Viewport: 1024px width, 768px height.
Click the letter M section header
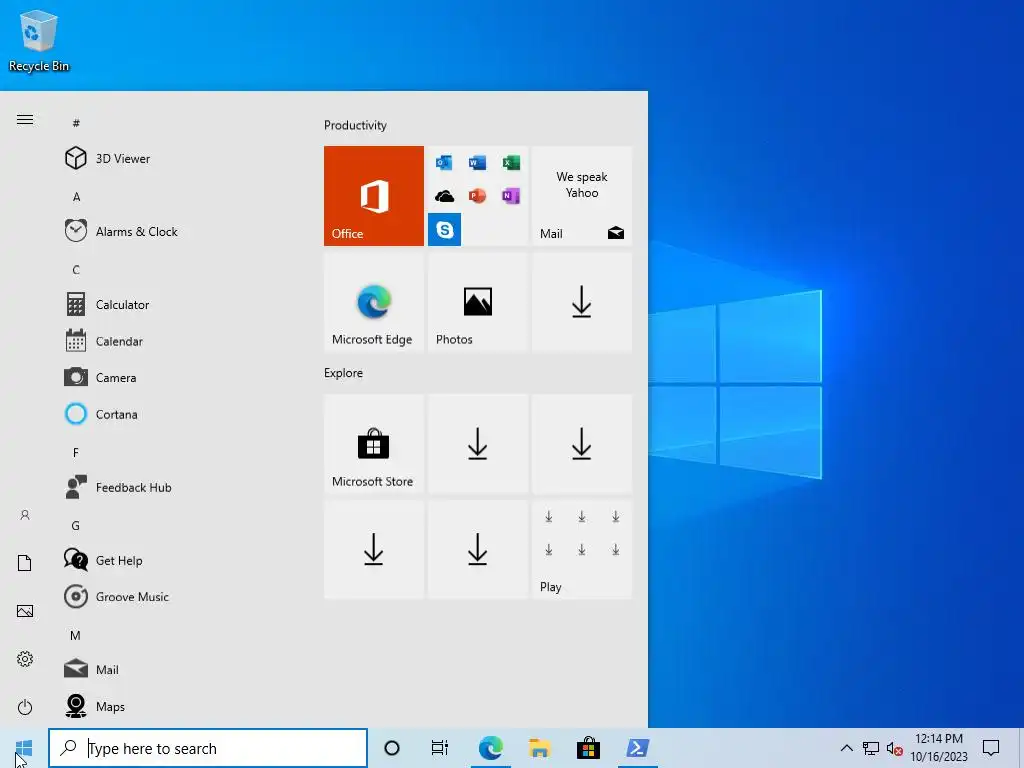(76, 635)
